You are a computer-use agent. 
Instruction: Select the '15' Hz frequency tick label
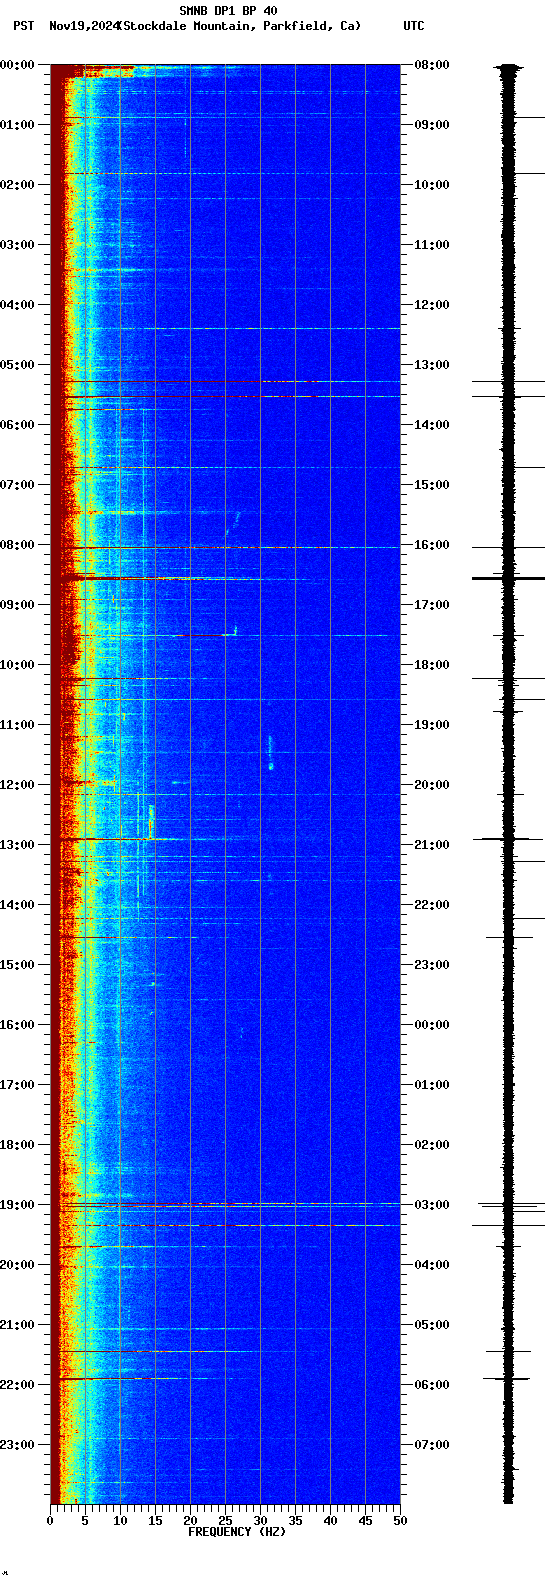(155, 1521)
